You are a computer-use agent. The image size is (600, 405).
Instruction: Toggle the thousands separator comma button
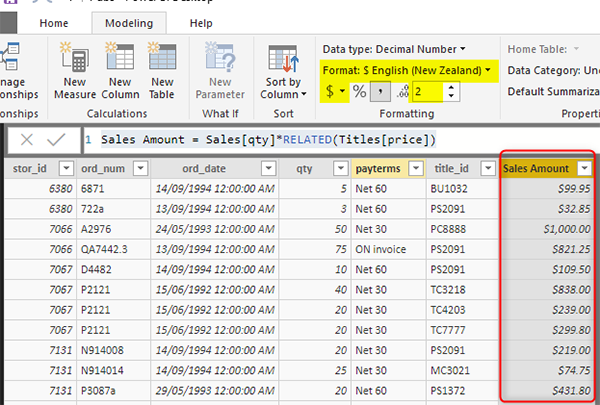point(381,92)
